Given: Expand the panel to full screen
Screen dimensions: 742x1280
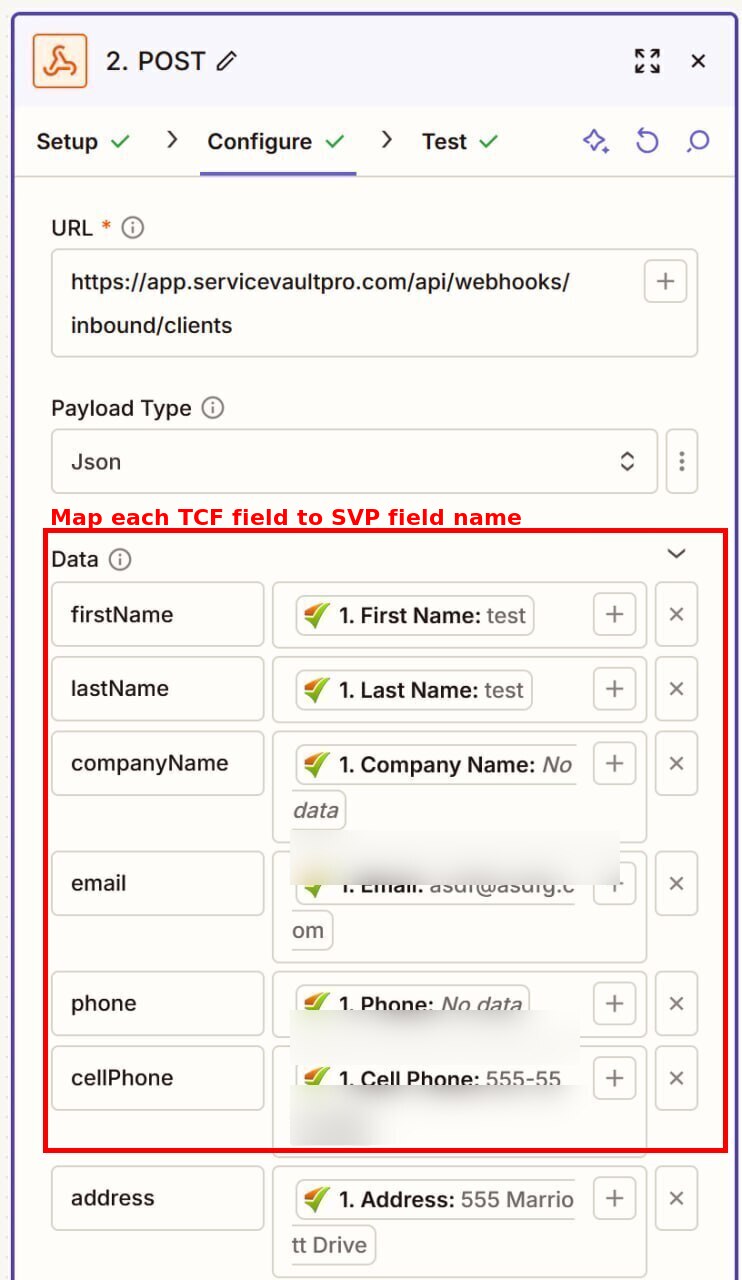Looking at the screenshot, I should (x=648, y=61).
